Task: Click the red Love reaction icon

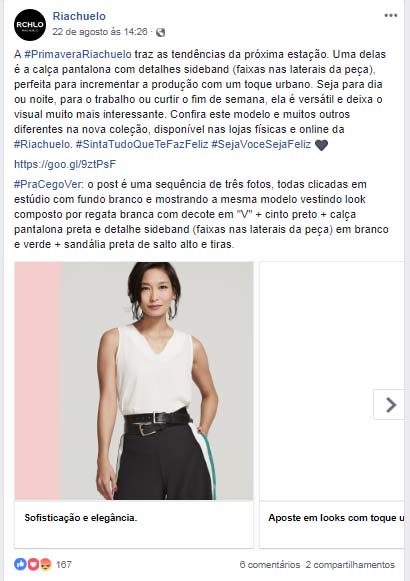Action: pyautogui.click(x=33, y=564)
